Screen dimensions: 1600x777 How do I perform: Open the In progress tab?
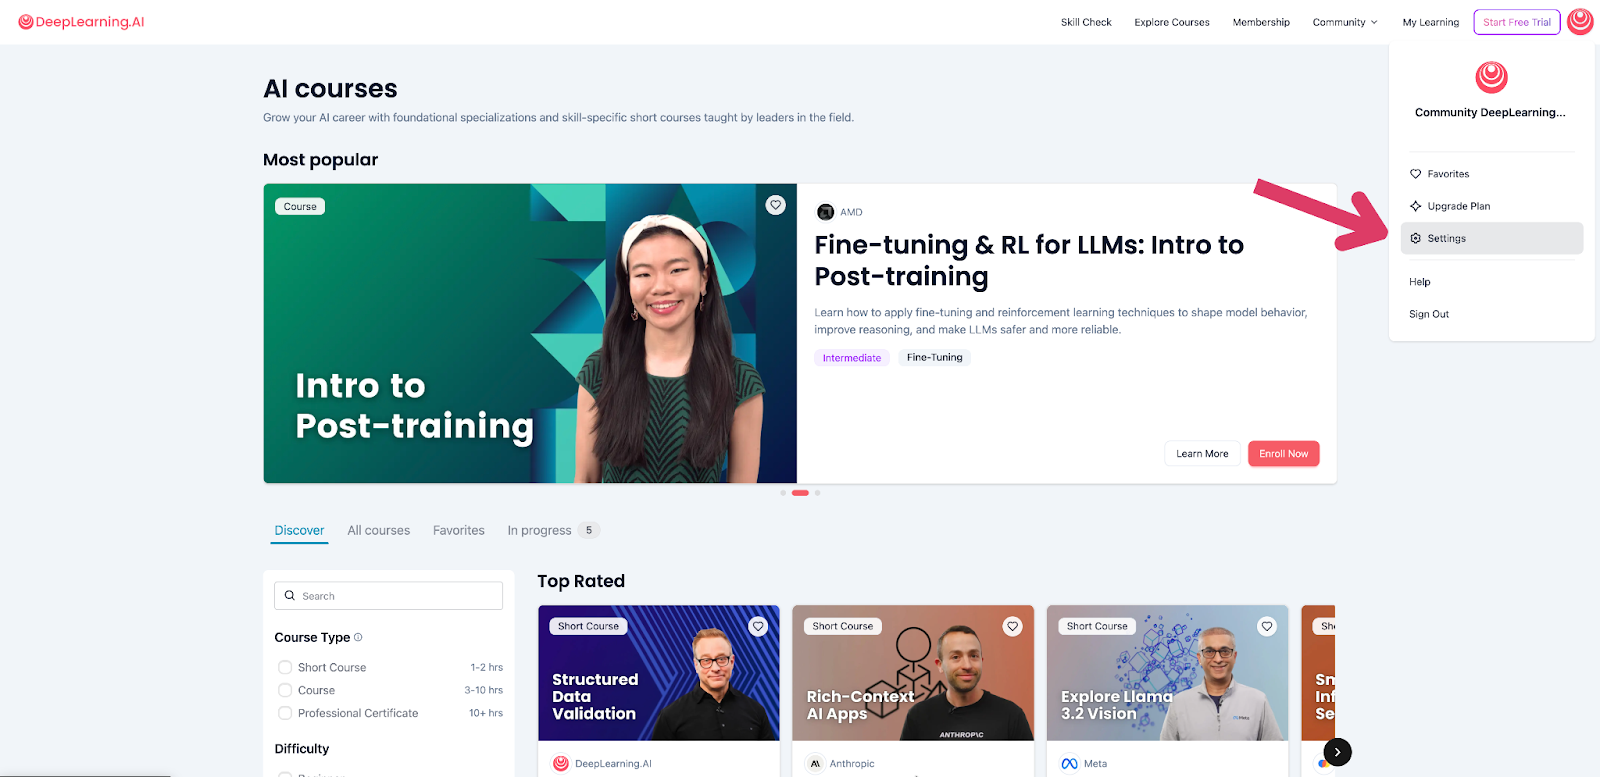click(x=539, y=530)
